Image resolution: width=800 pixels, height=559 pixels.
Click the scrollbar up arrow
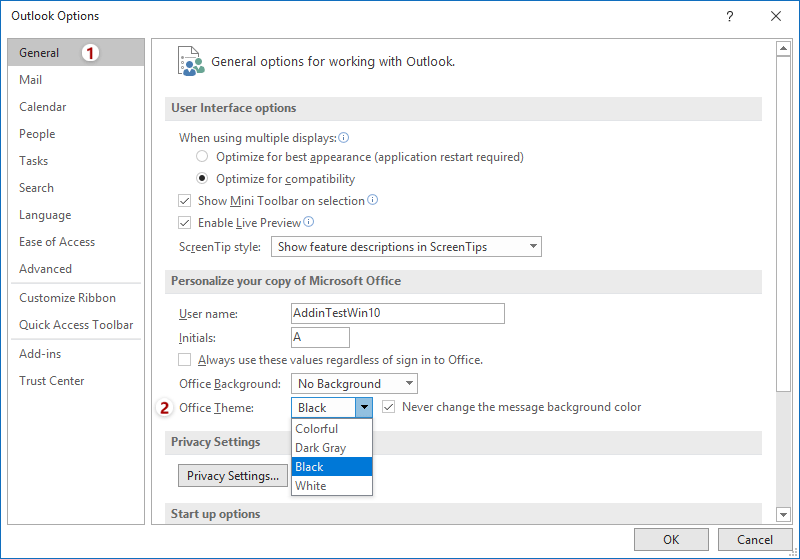tap(783, 48)
